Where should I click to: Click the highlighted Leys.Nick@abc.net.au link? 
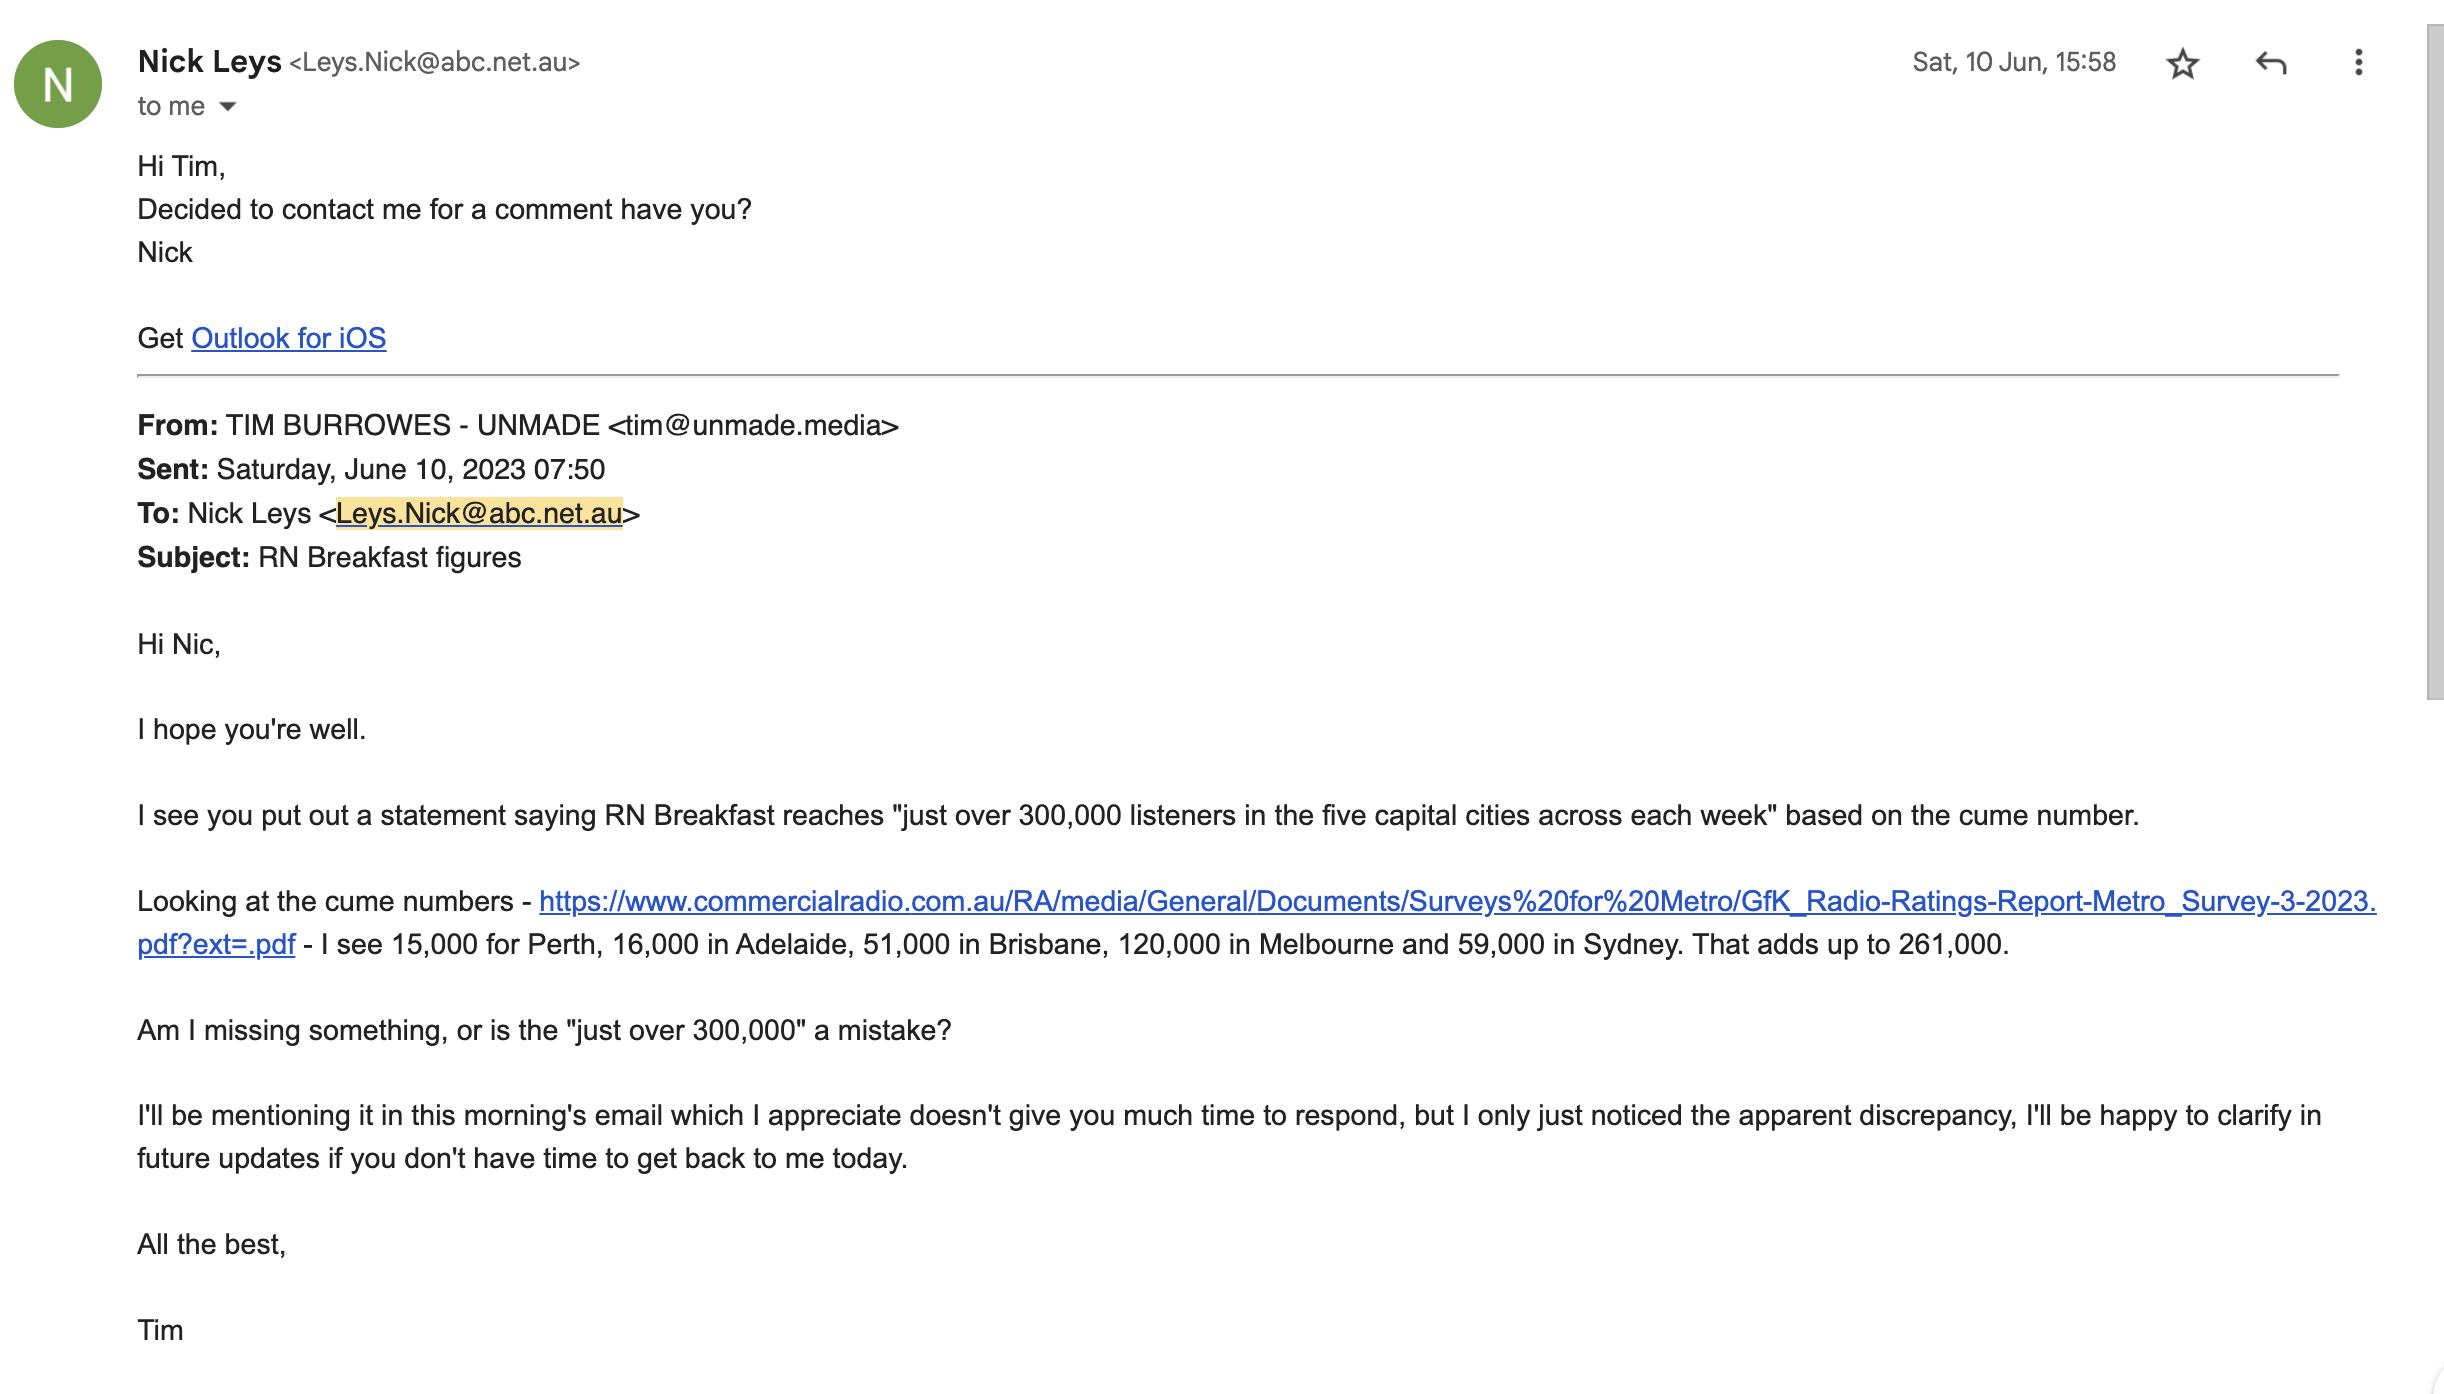click(x=479, y=514)
